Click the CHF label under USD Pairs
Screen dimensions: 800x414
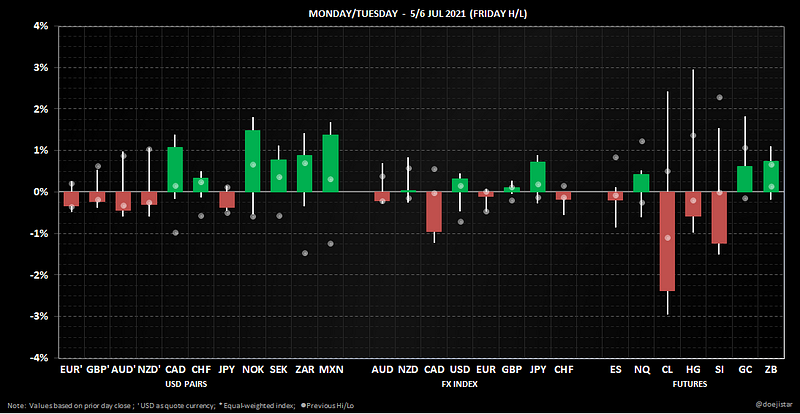(x=201, y=369)
